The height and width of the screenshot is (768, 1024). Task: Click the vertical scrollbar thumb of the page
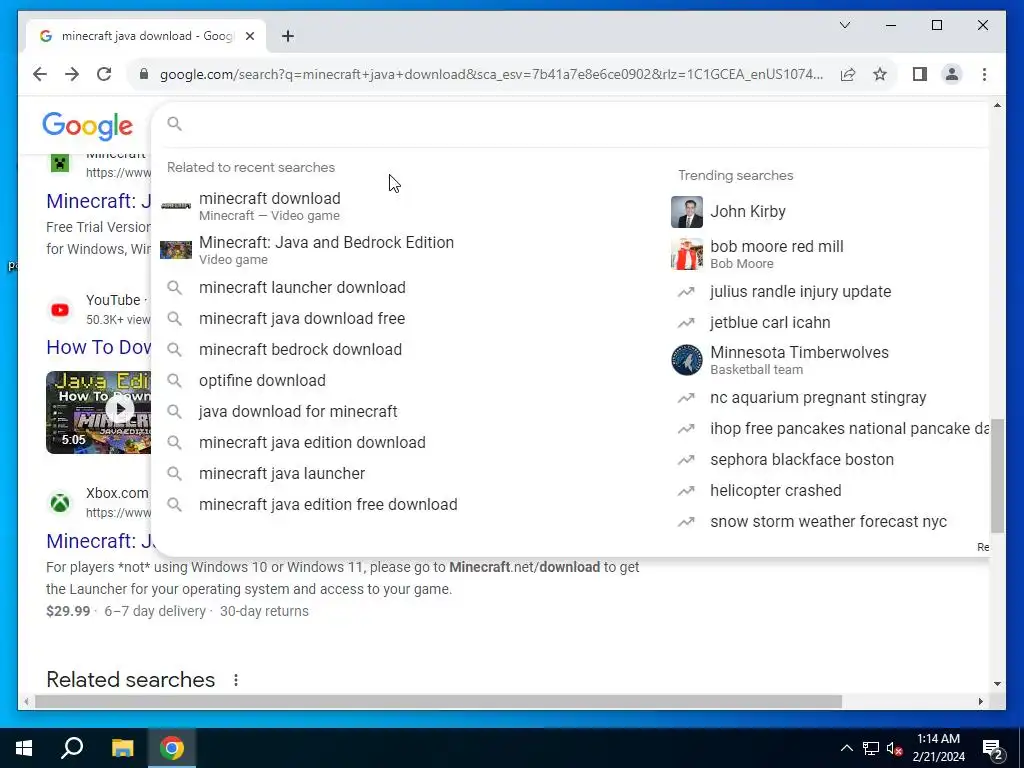[997, 475]
